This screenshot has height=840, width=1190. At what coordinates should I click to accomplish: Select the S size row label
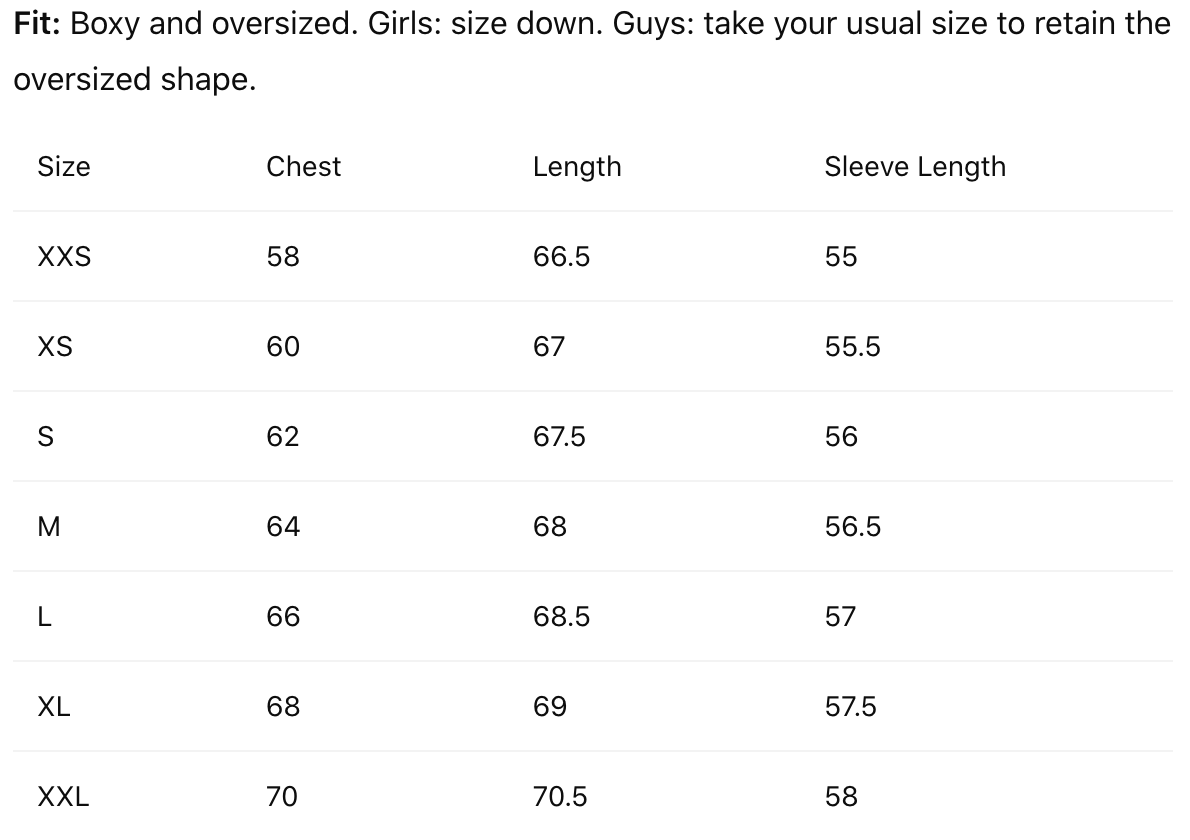coord(45,437)
